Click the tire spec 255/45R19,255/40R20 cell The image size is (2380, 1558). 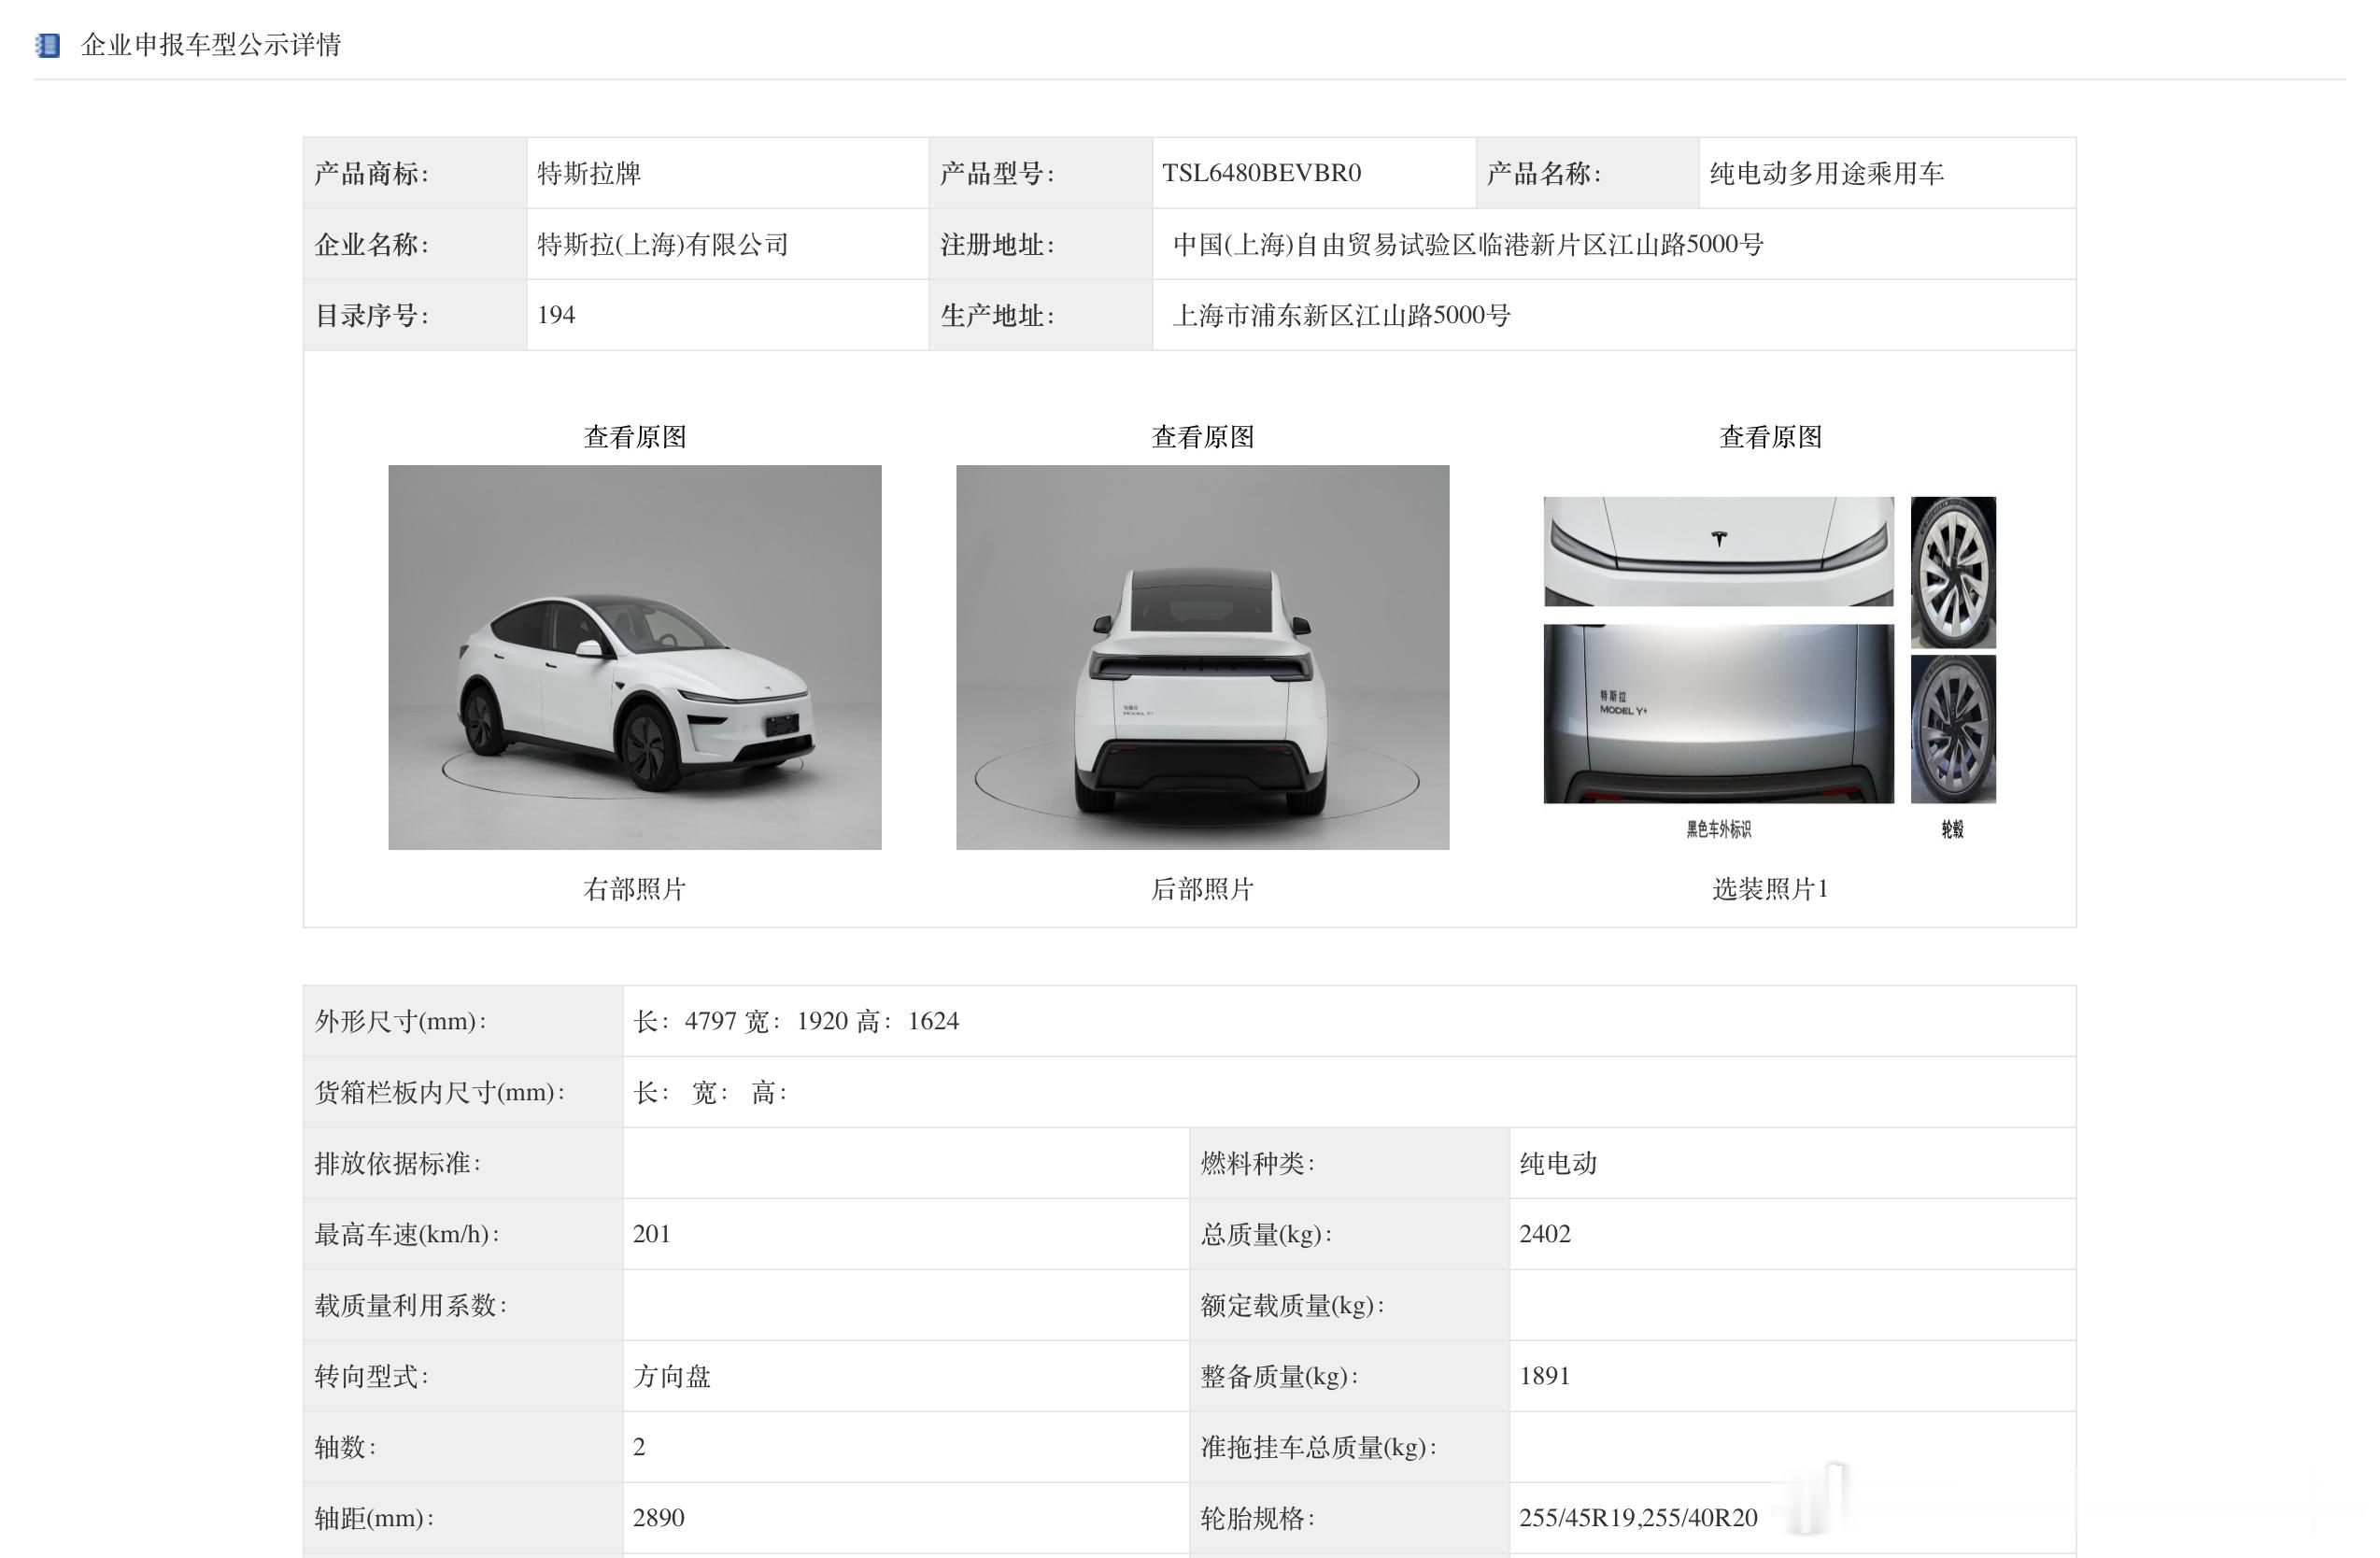tap(1637, 1518)
